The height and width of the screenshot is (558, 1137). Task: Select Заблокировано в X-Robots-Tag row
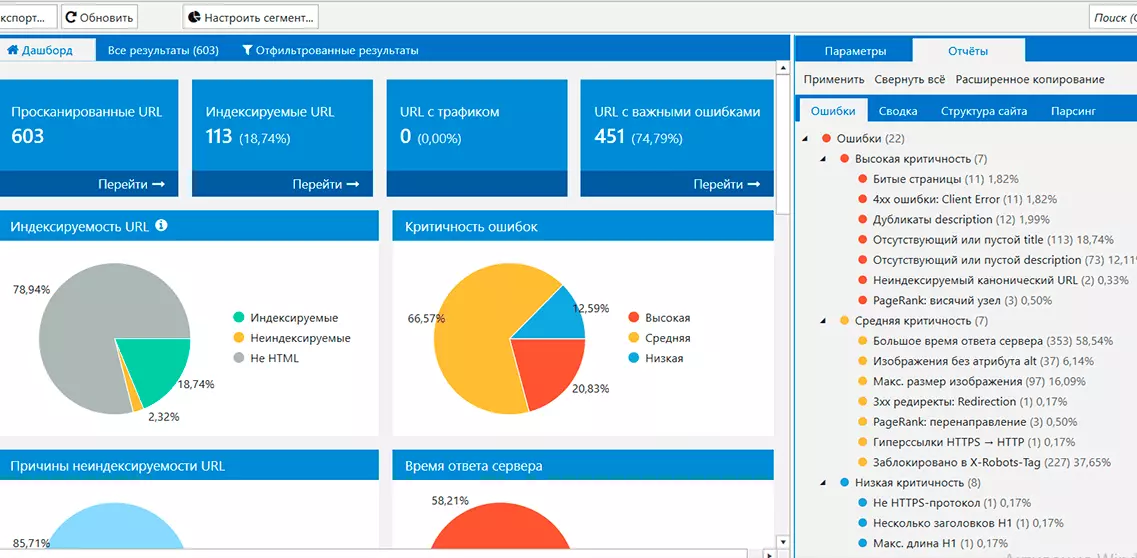pyautogui.click(x=984, y=462)
